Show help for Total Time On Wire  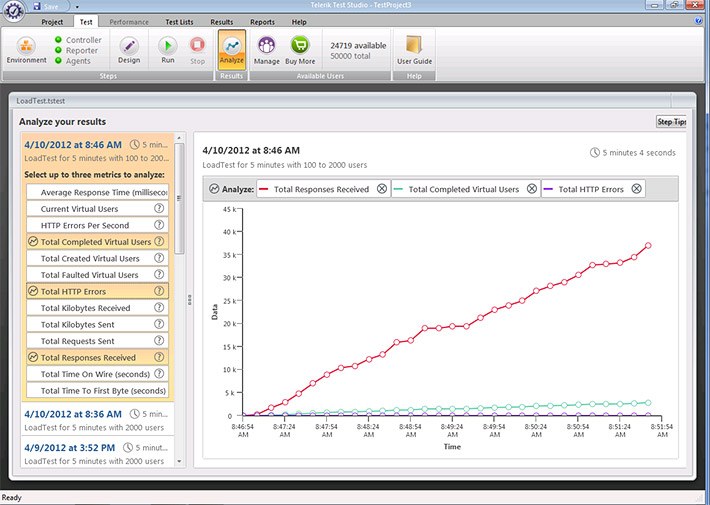159,374
